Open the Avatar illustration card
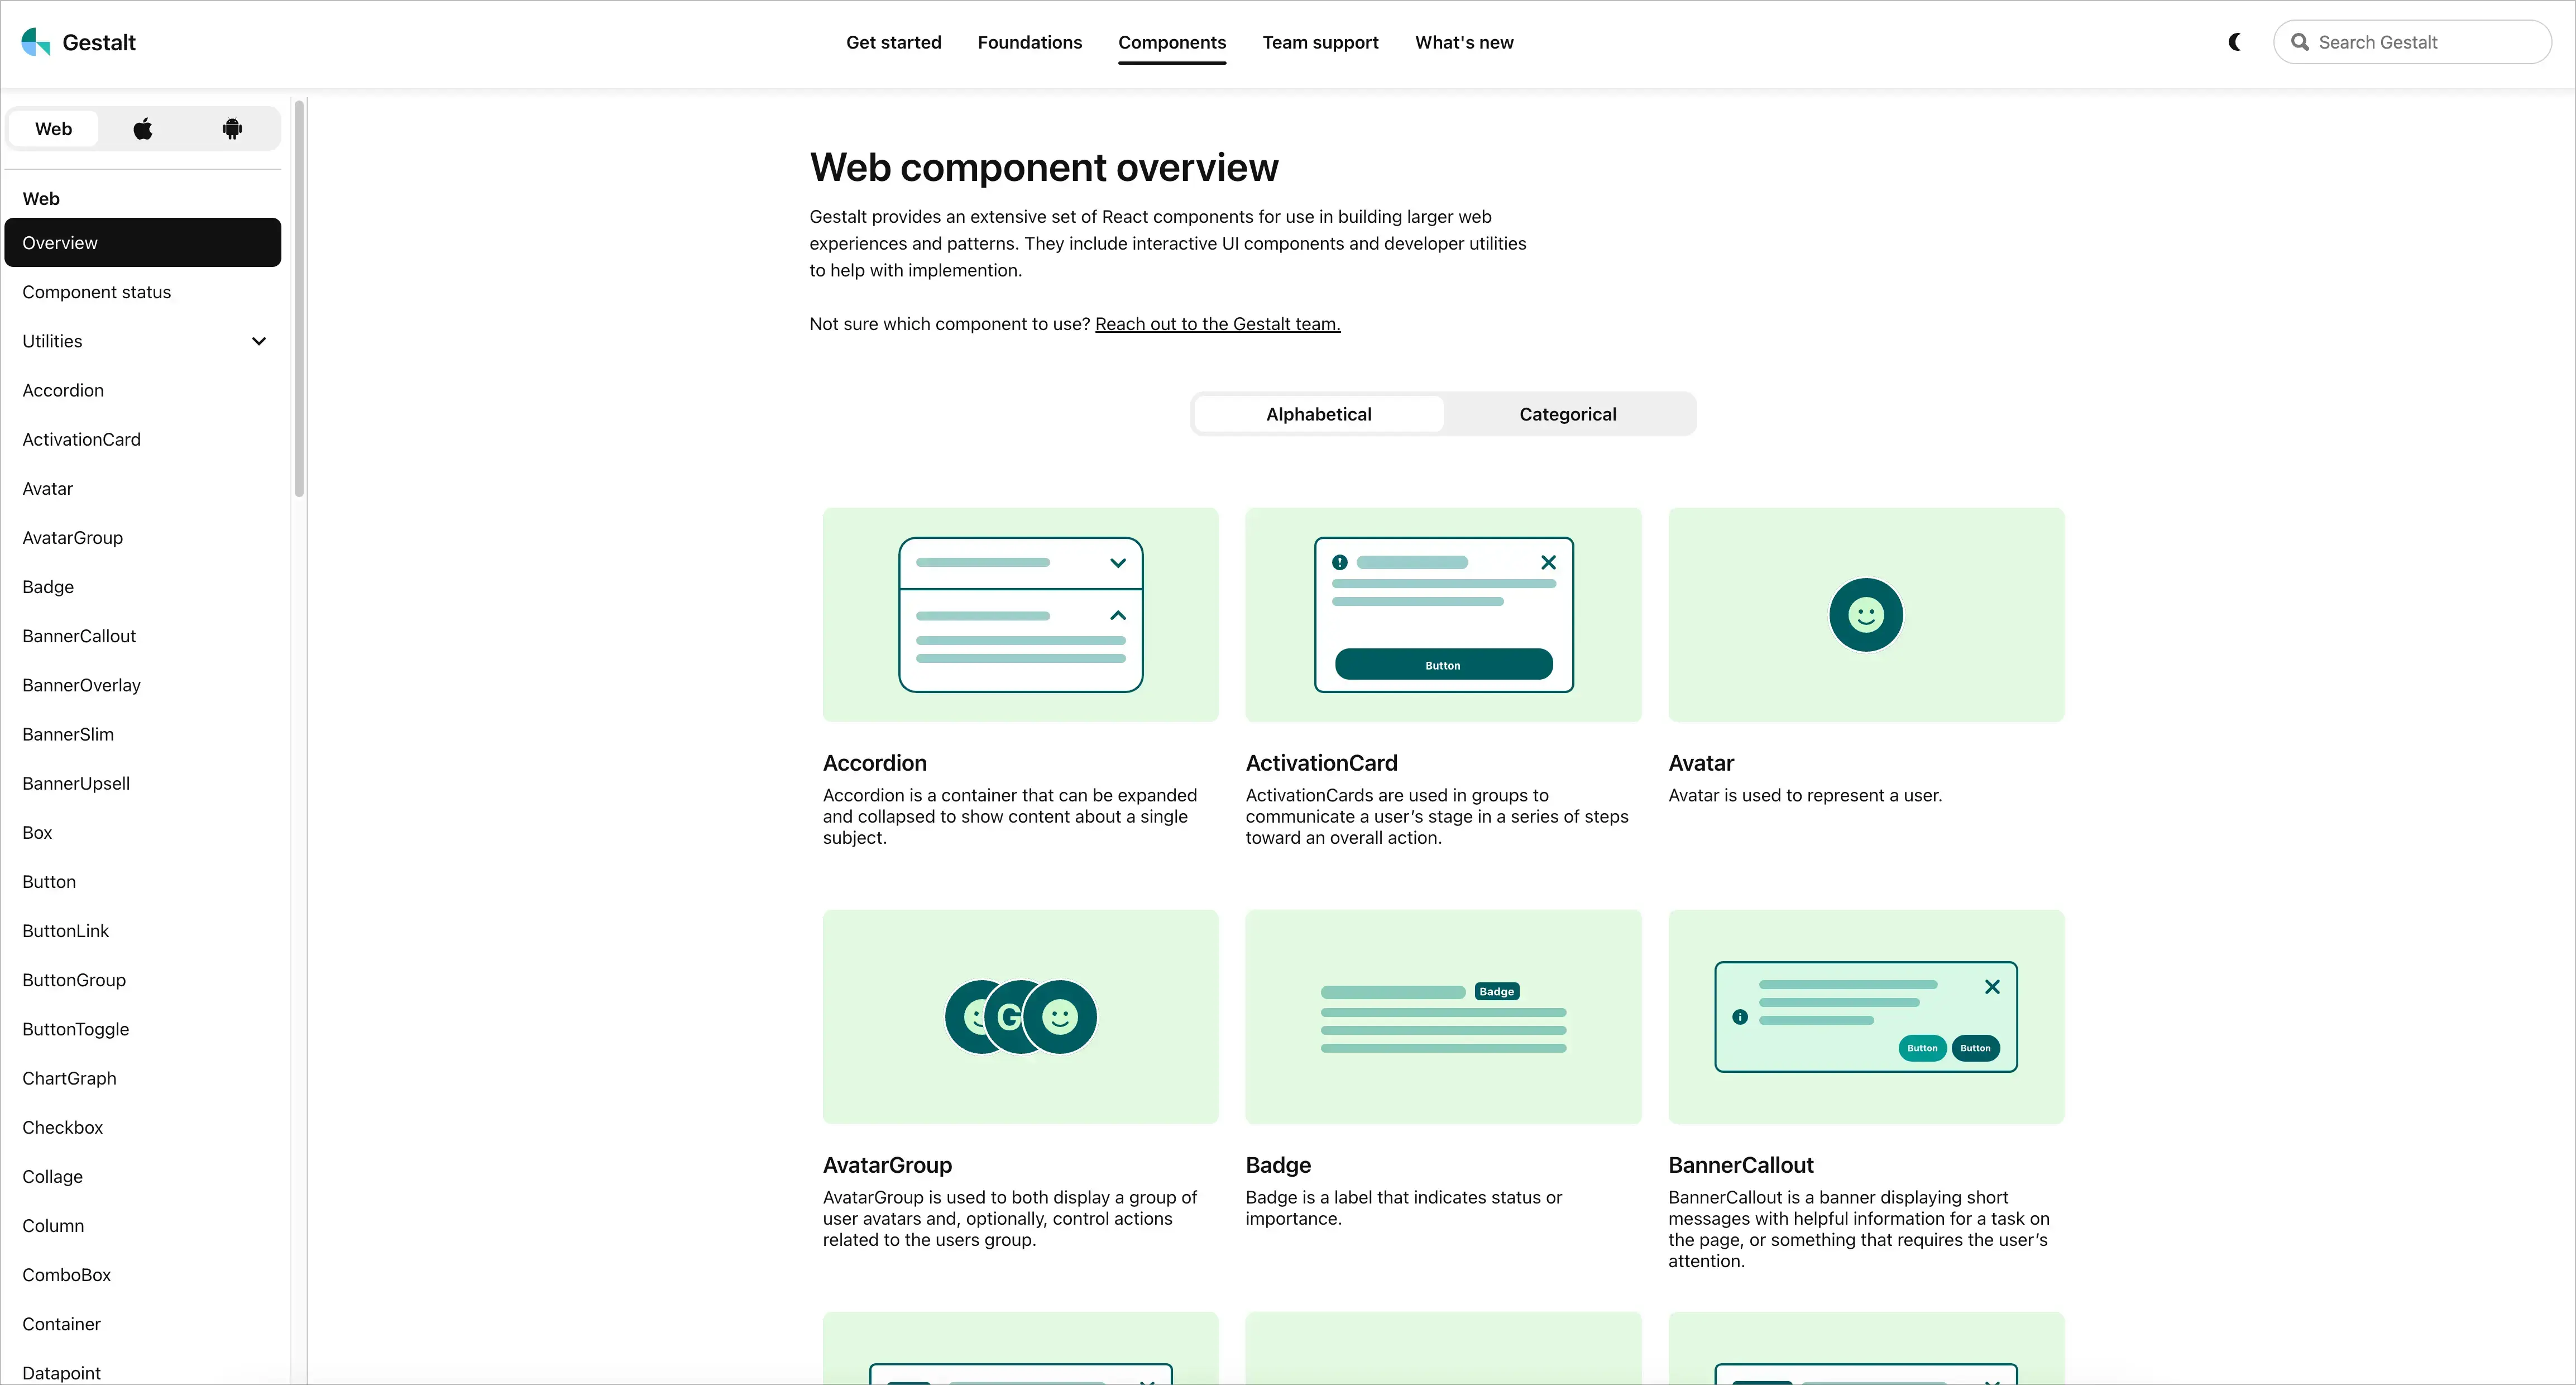 [x=1866, y=615]
